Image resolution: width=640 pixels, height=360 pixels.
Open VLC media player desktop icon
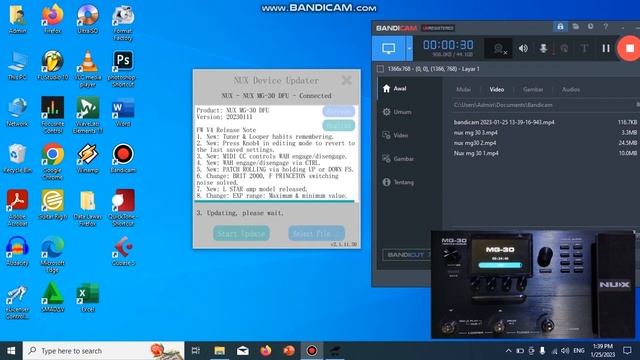tap(88, 69)
